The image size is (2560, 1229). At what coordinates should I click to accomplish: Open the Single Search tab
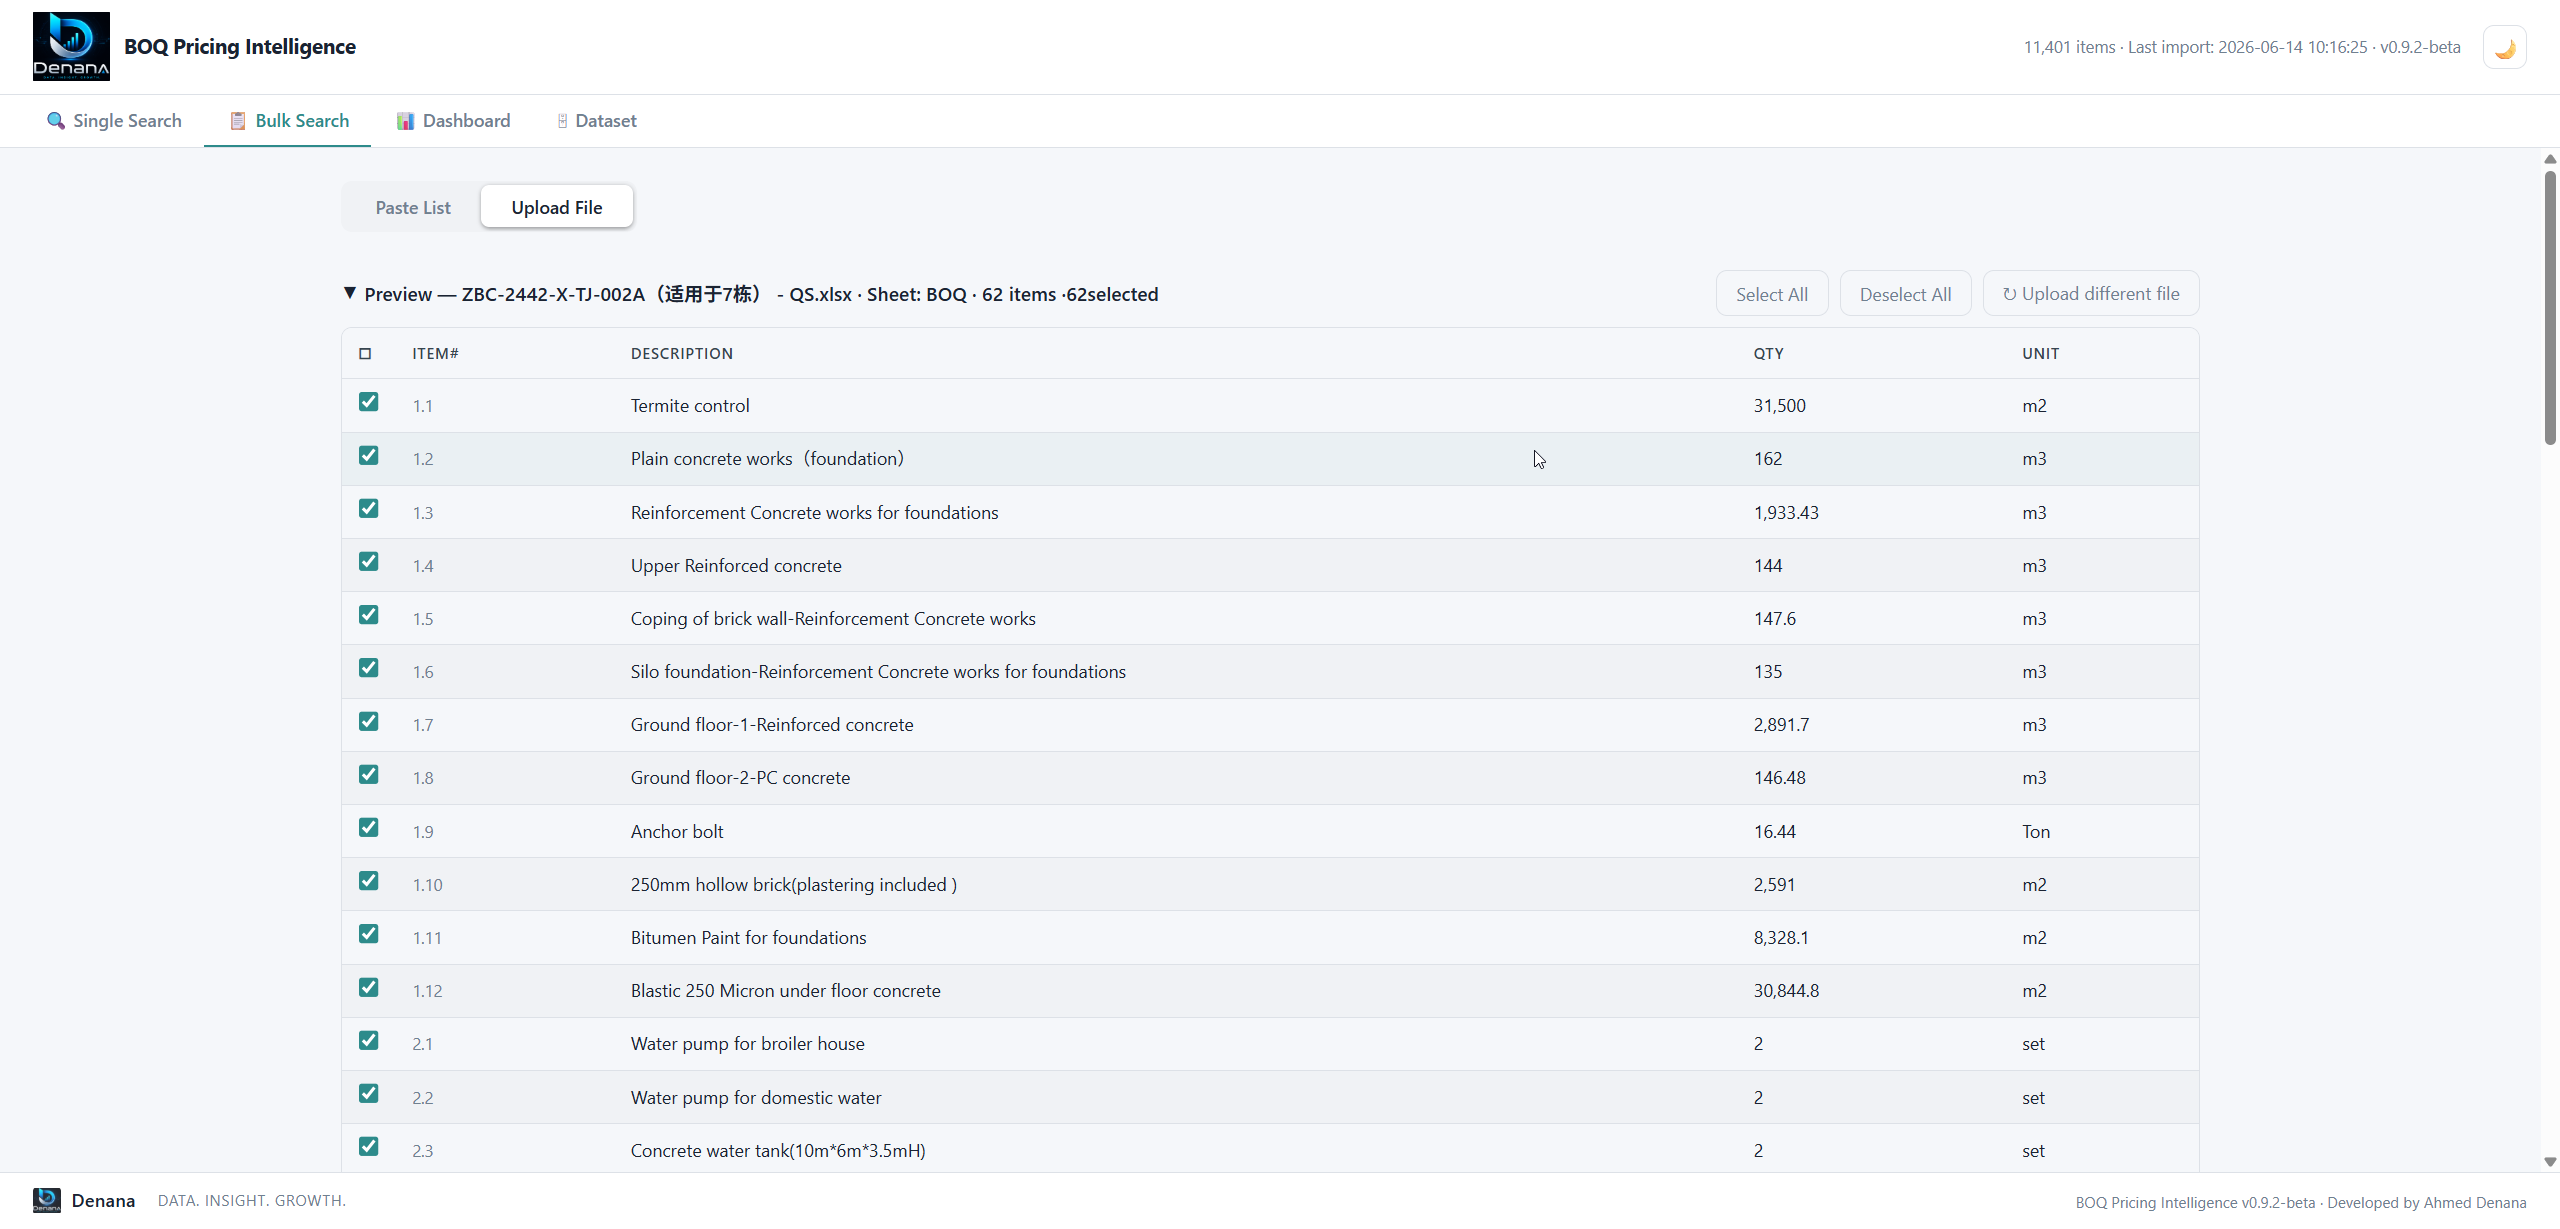(114, 121)
